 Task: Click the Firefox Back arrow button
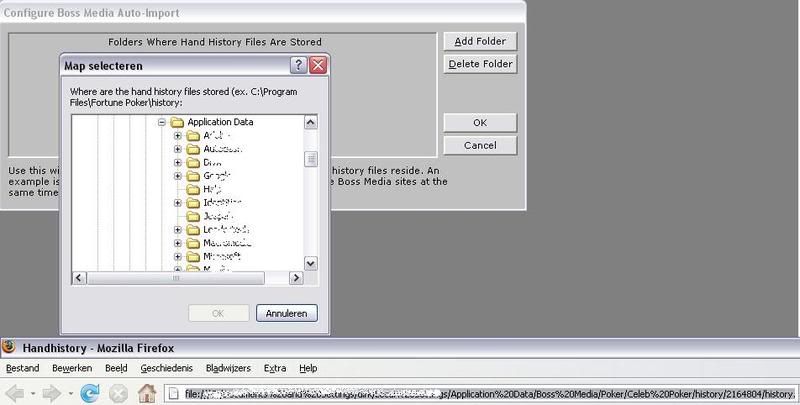coord(15,394)
